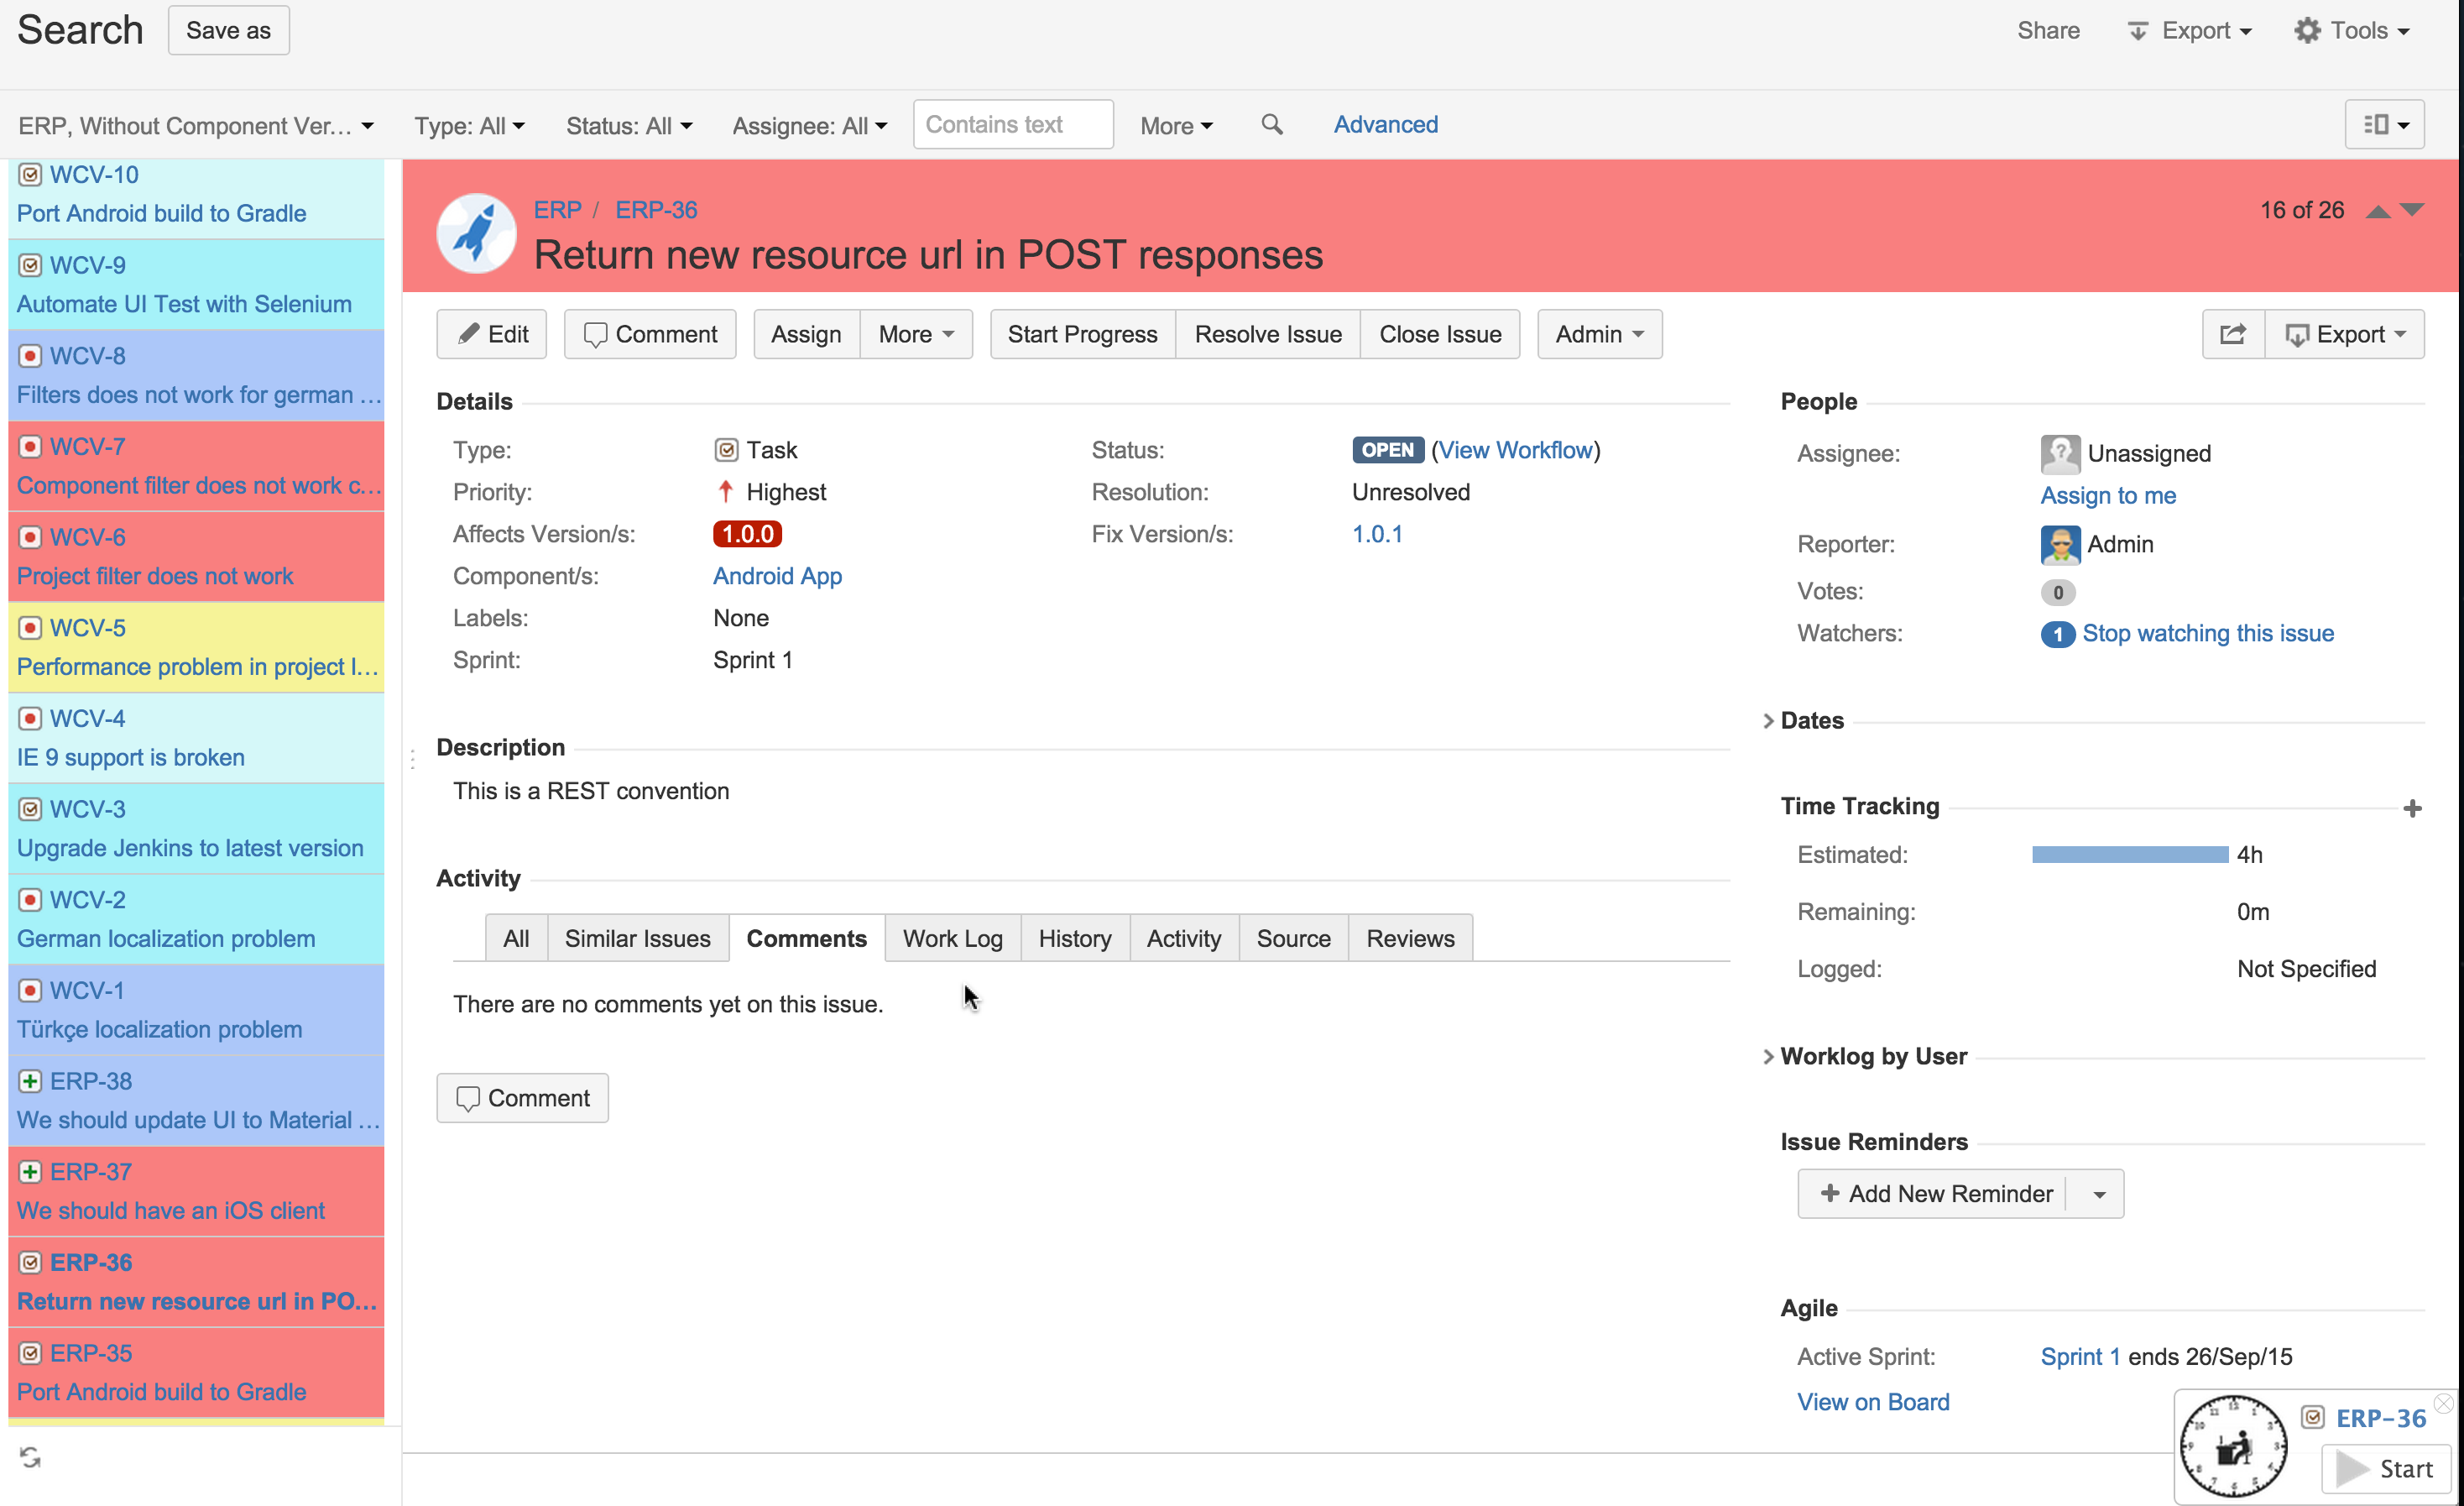Go to next issue with down arrow
The height and width of the screenshot is (1506, 2464).
coord(2412,209)
